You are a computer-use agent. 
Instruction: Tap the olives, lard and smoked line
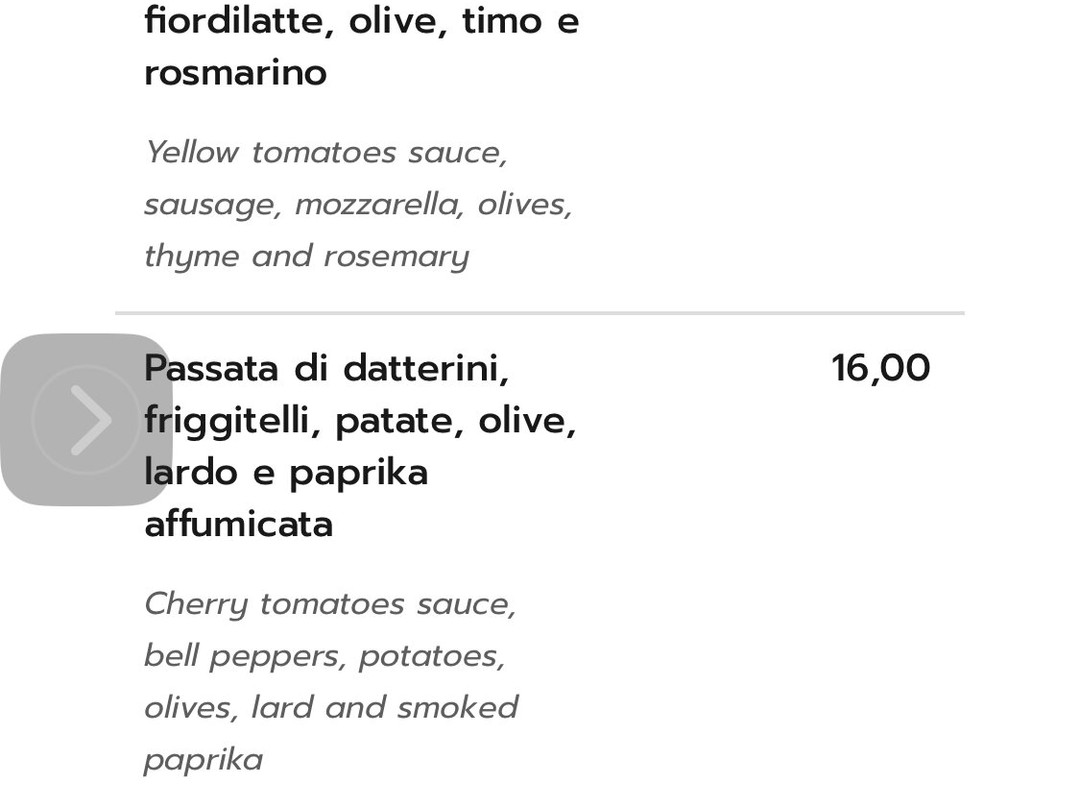[x=330, y=708]
